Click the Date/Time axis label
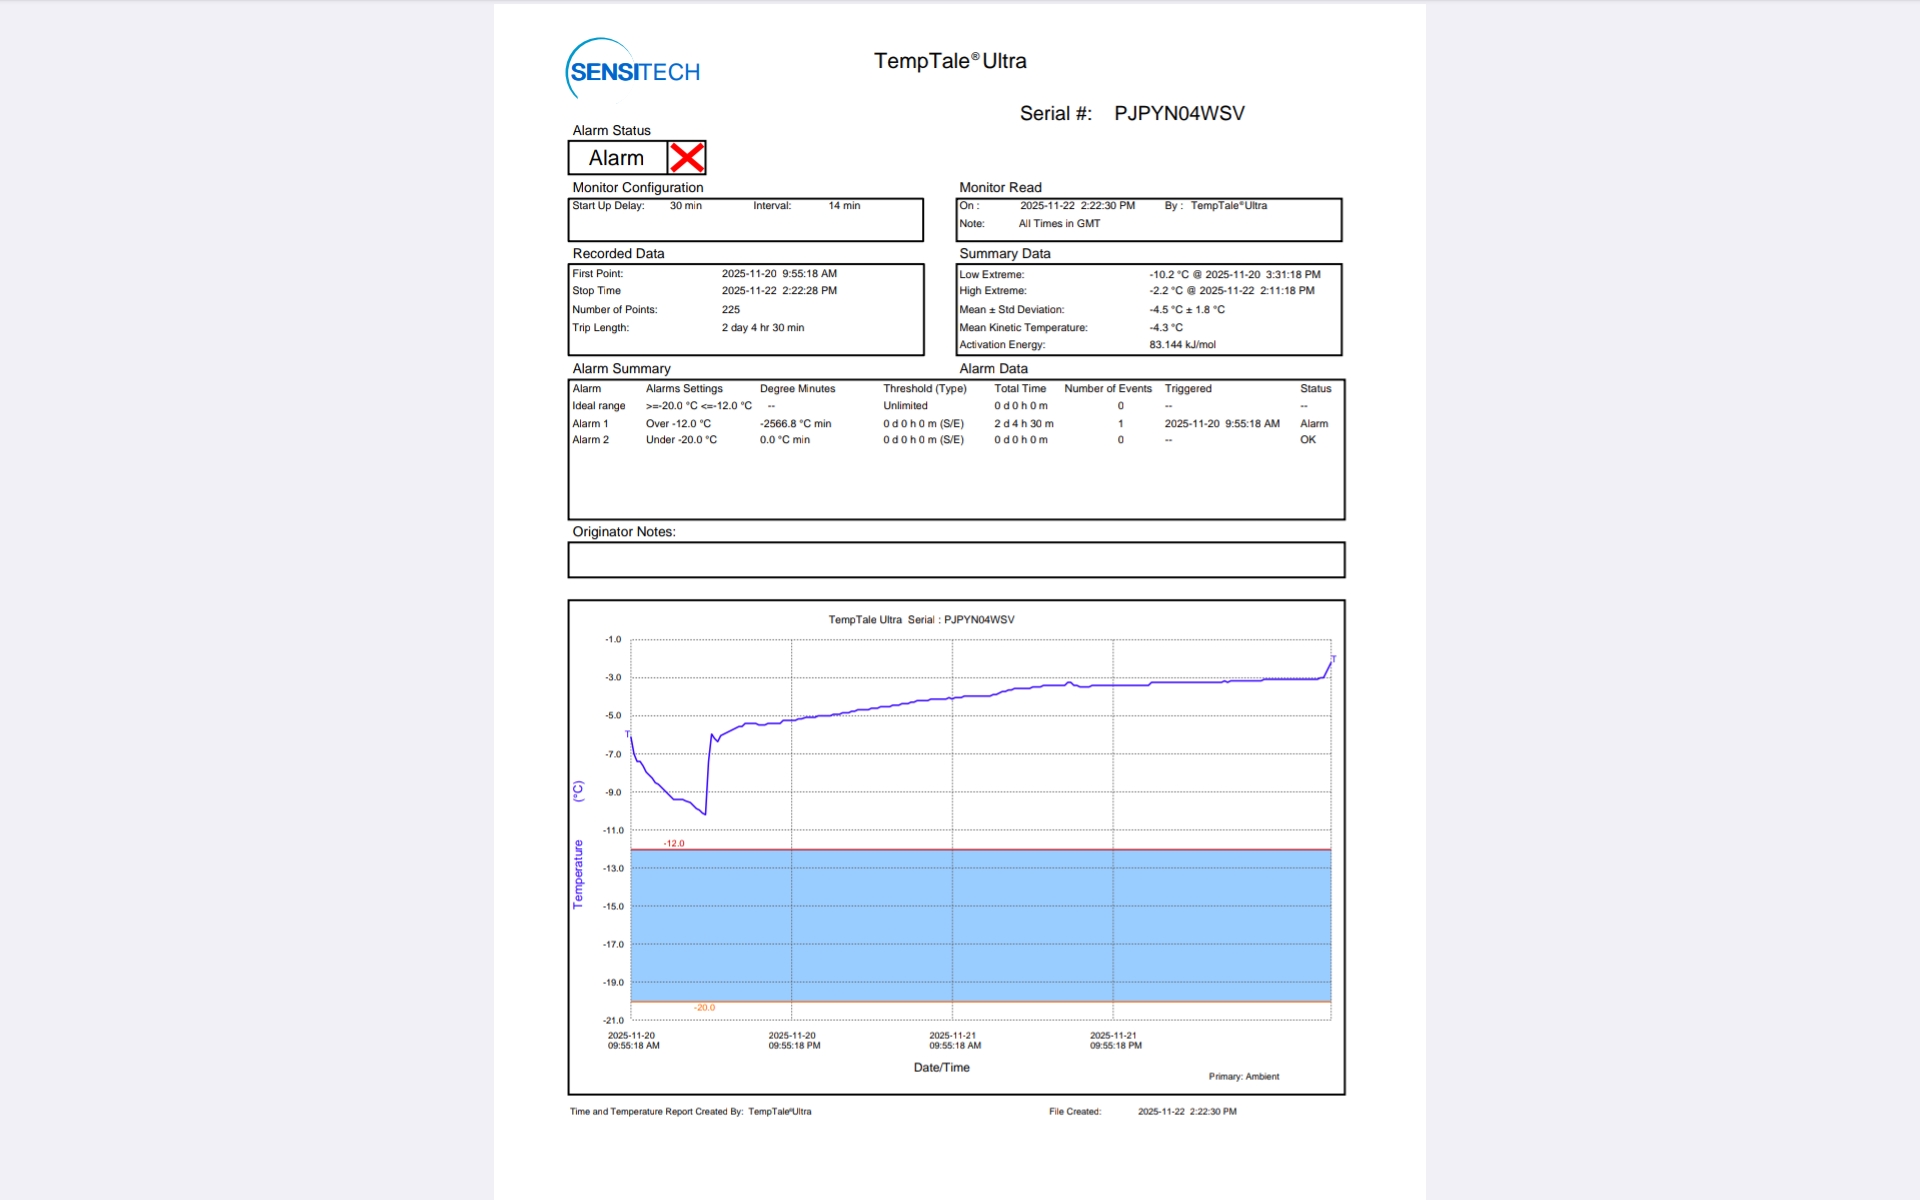 (941, 1068)
